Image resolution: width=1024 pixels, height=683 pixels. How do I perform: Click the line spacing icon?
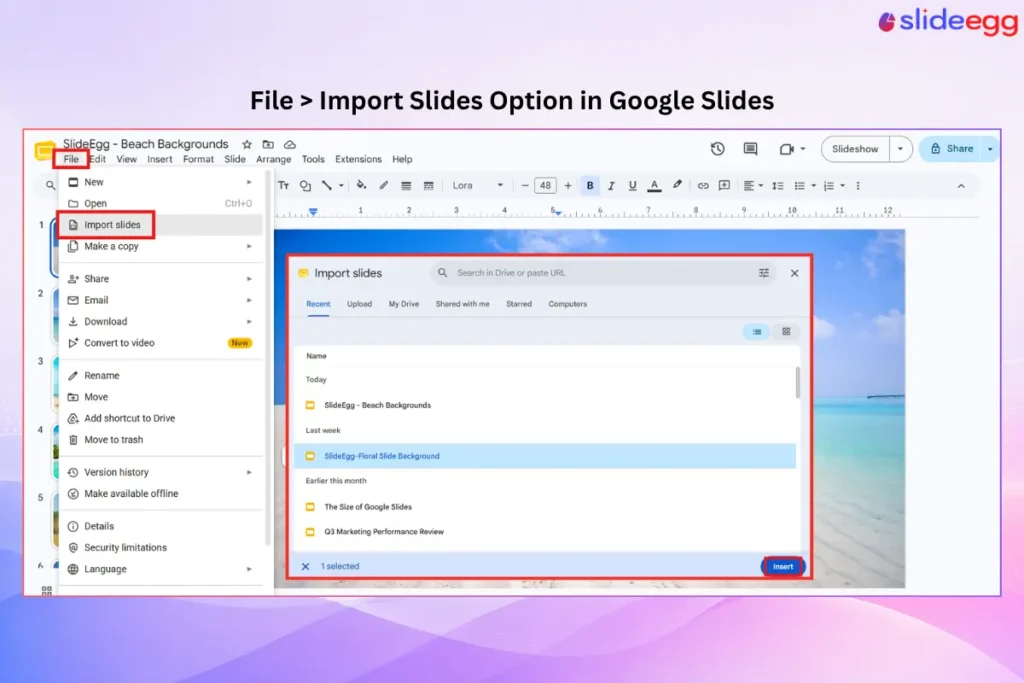[777, 185]
